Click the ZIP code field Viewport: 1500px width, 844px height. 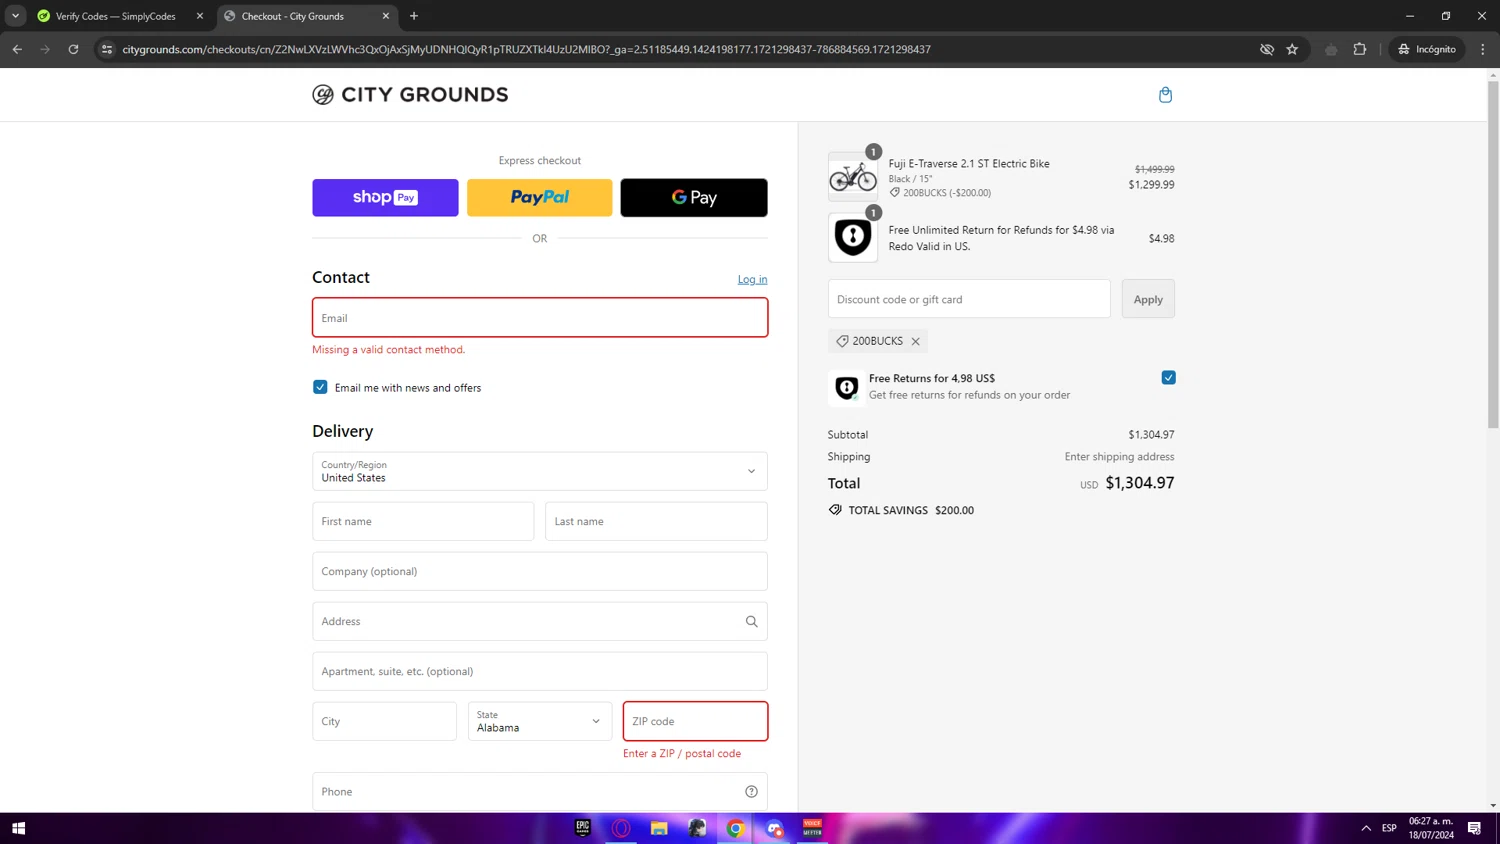(695, 721)
